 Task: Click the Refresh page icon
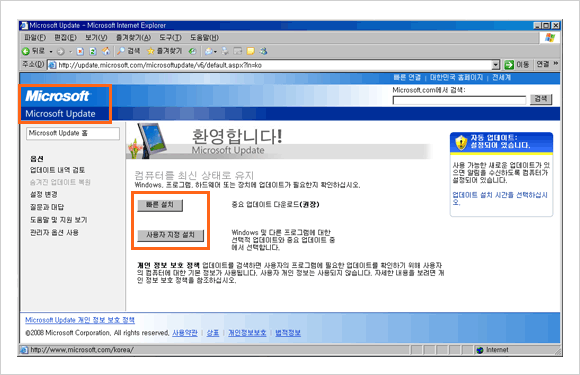point(93,51)
